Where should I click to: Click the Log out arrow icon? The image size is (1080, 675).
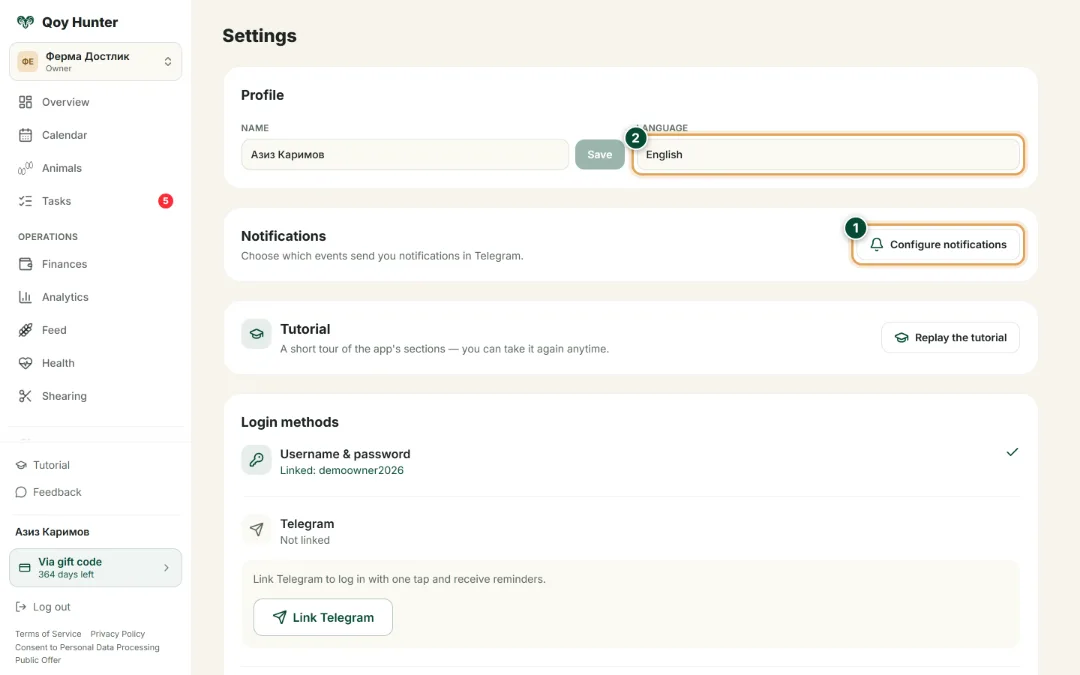[x=21, y=607]
